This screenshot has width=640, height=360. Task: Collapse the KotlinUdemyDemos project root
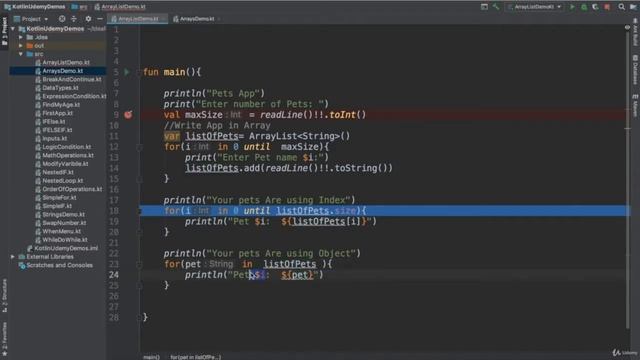coord(13,29)
